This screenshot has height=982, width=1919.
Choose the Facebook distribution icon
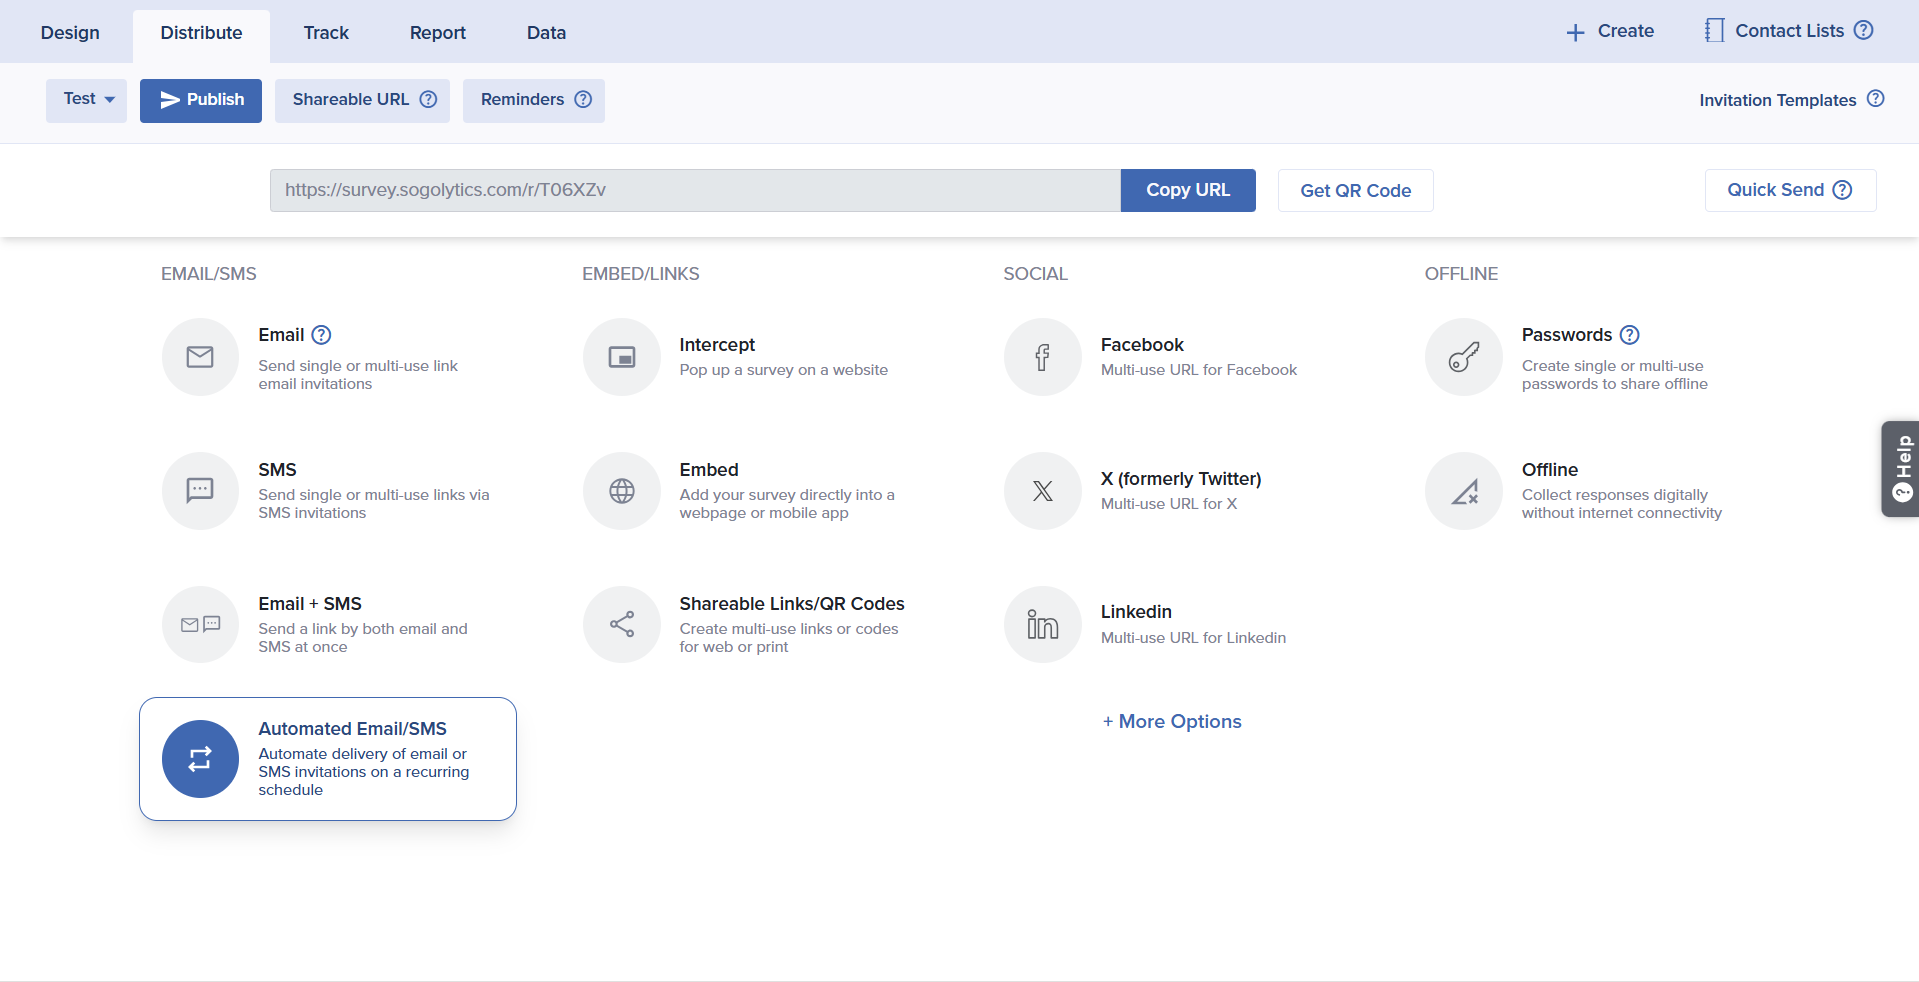coord(1043,357)
